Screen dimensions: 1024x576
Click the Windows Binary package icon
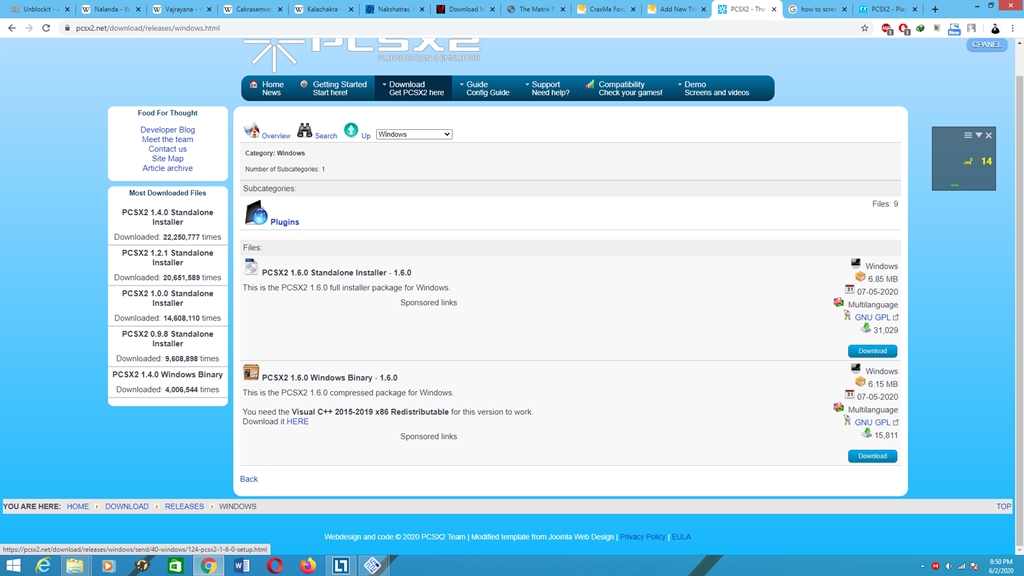(x=251, y=372)
